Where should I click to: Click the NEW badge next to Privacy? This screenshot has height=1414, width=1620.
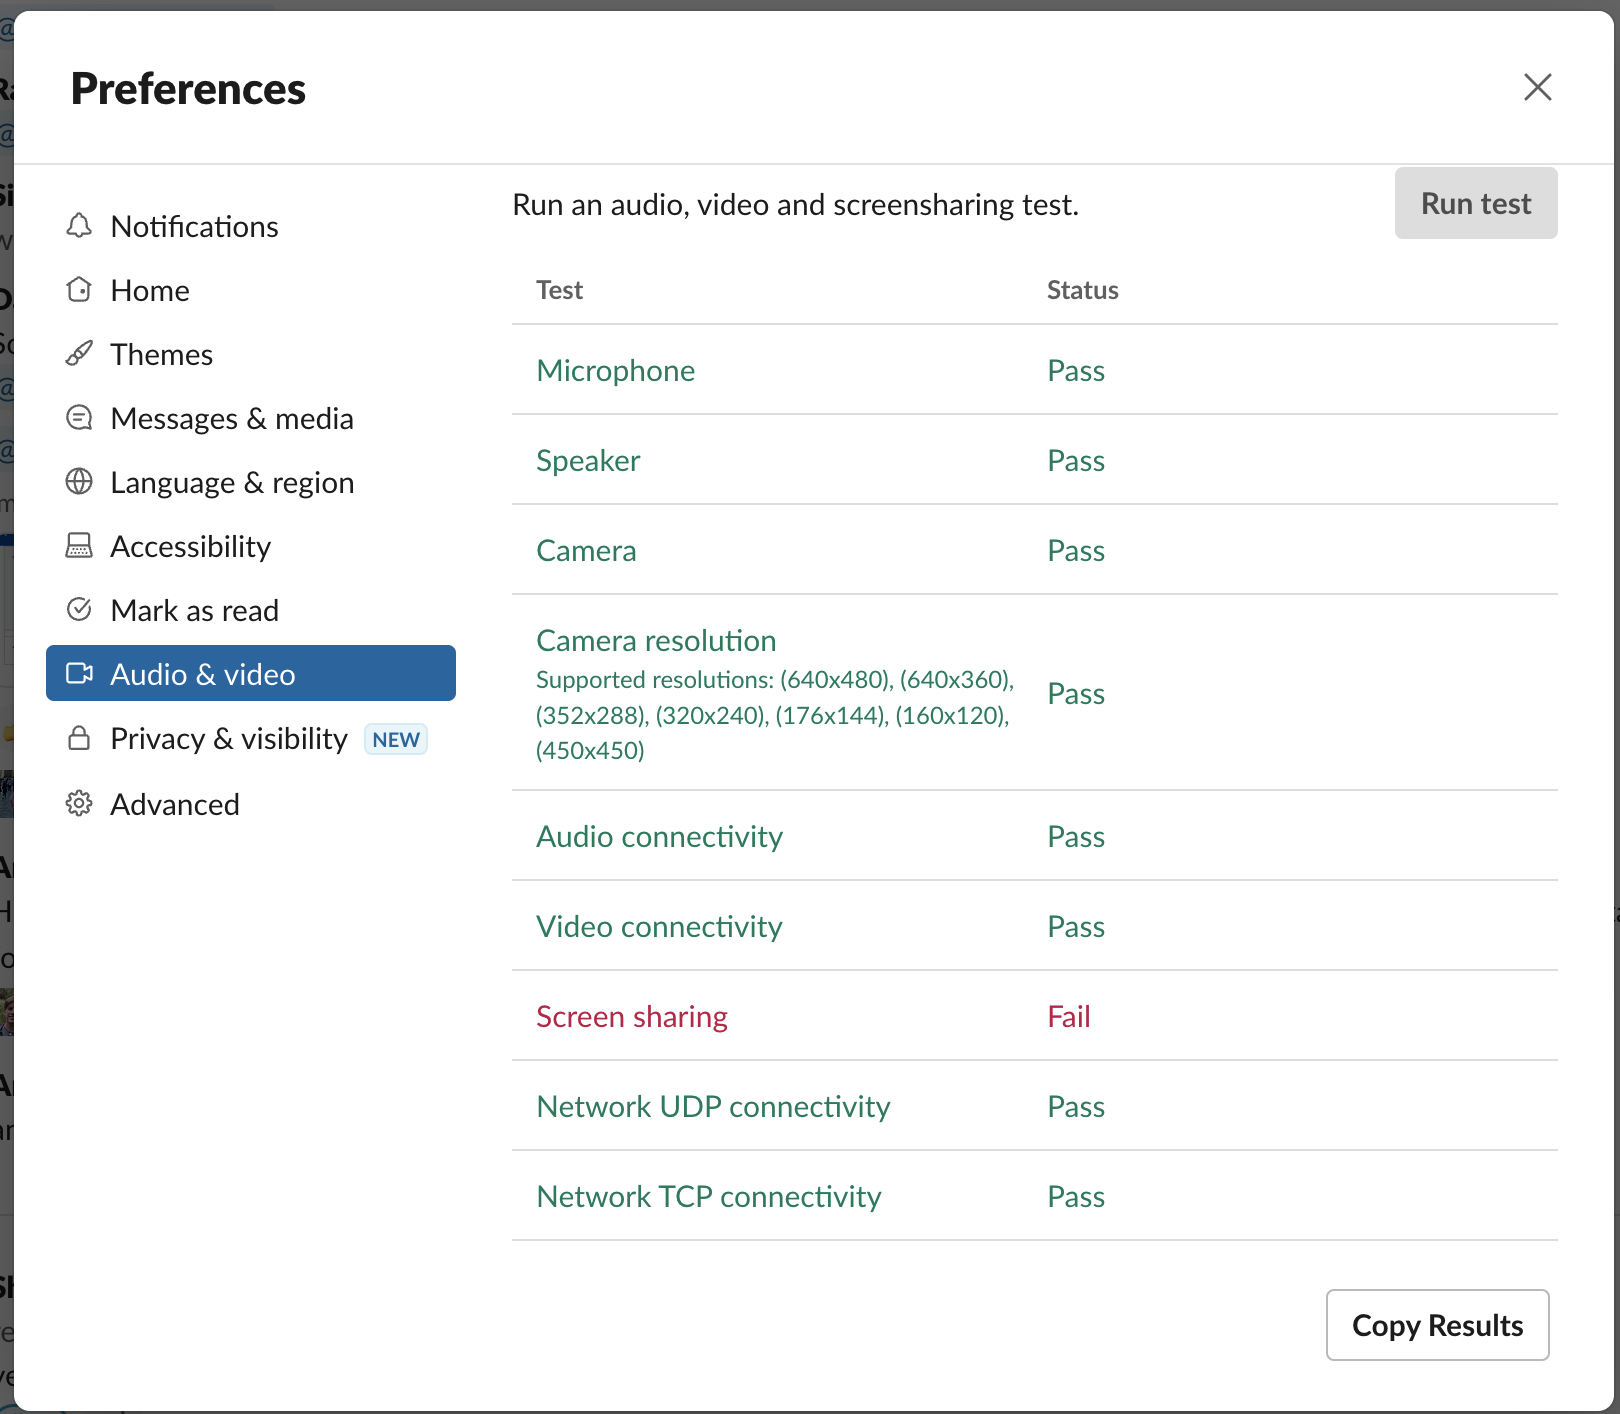pyautogui.click(x=396, y=740)
